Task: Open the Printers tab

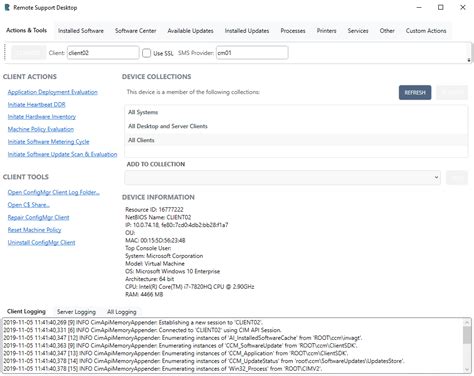Action: pos(326,31)
